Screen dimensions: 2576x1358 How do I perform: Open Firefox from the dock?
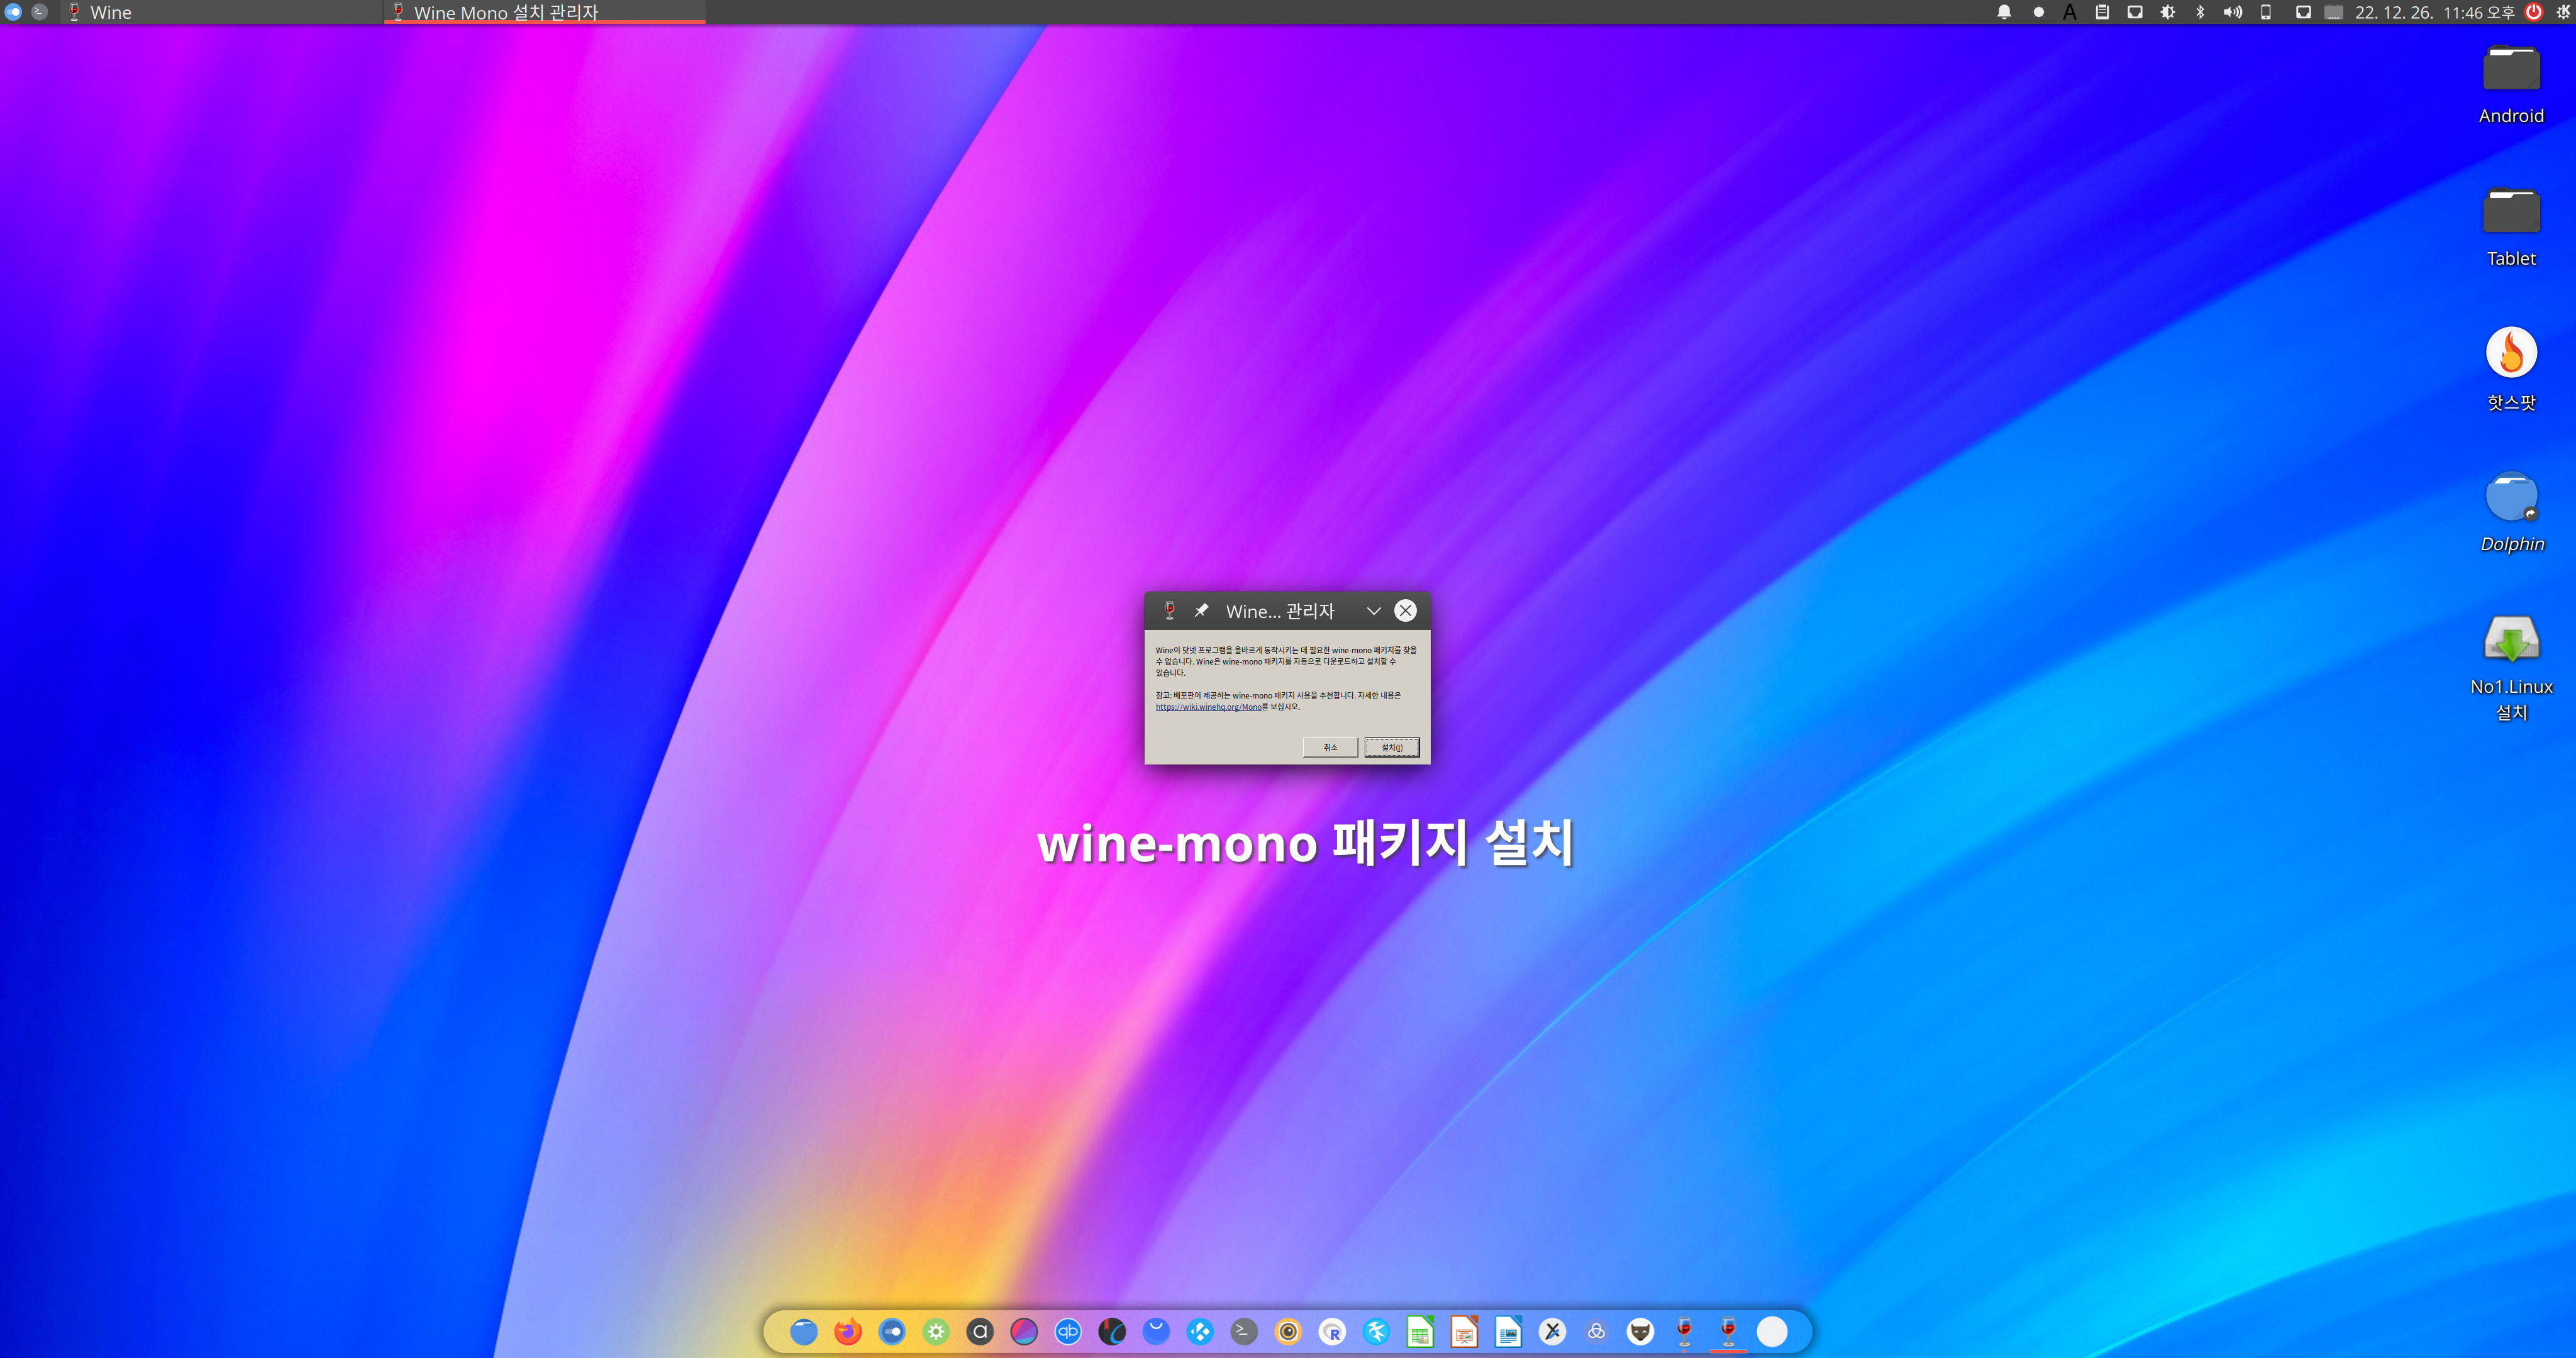[848, 1331]
